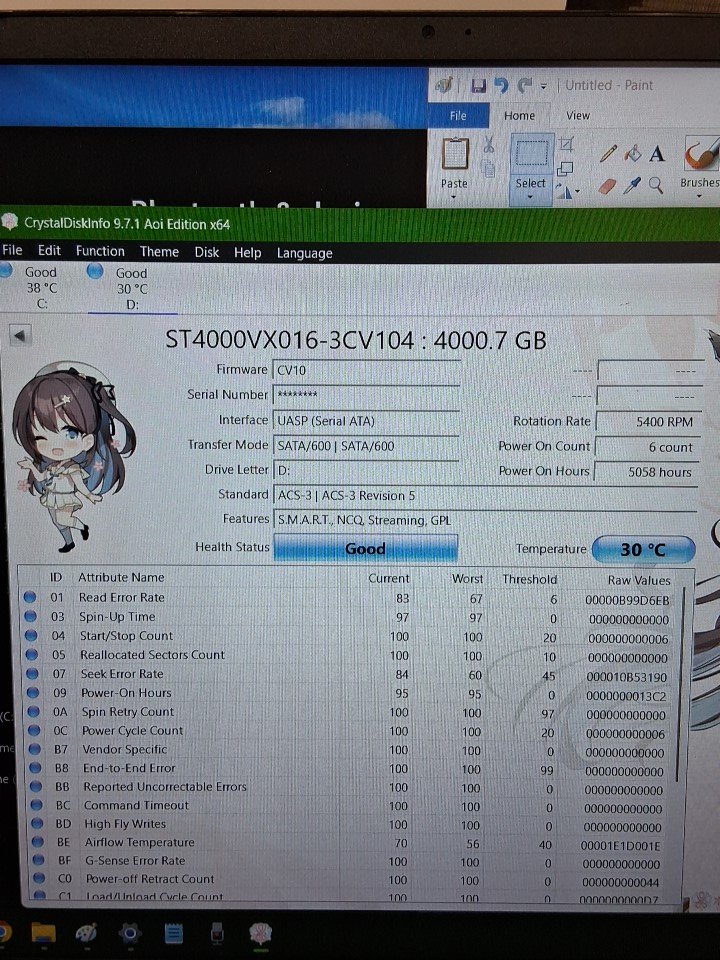The width and height of the screenshot is (720, 960).
Task: Click the Paint application icon in its title bar
Action: (444, 84)
